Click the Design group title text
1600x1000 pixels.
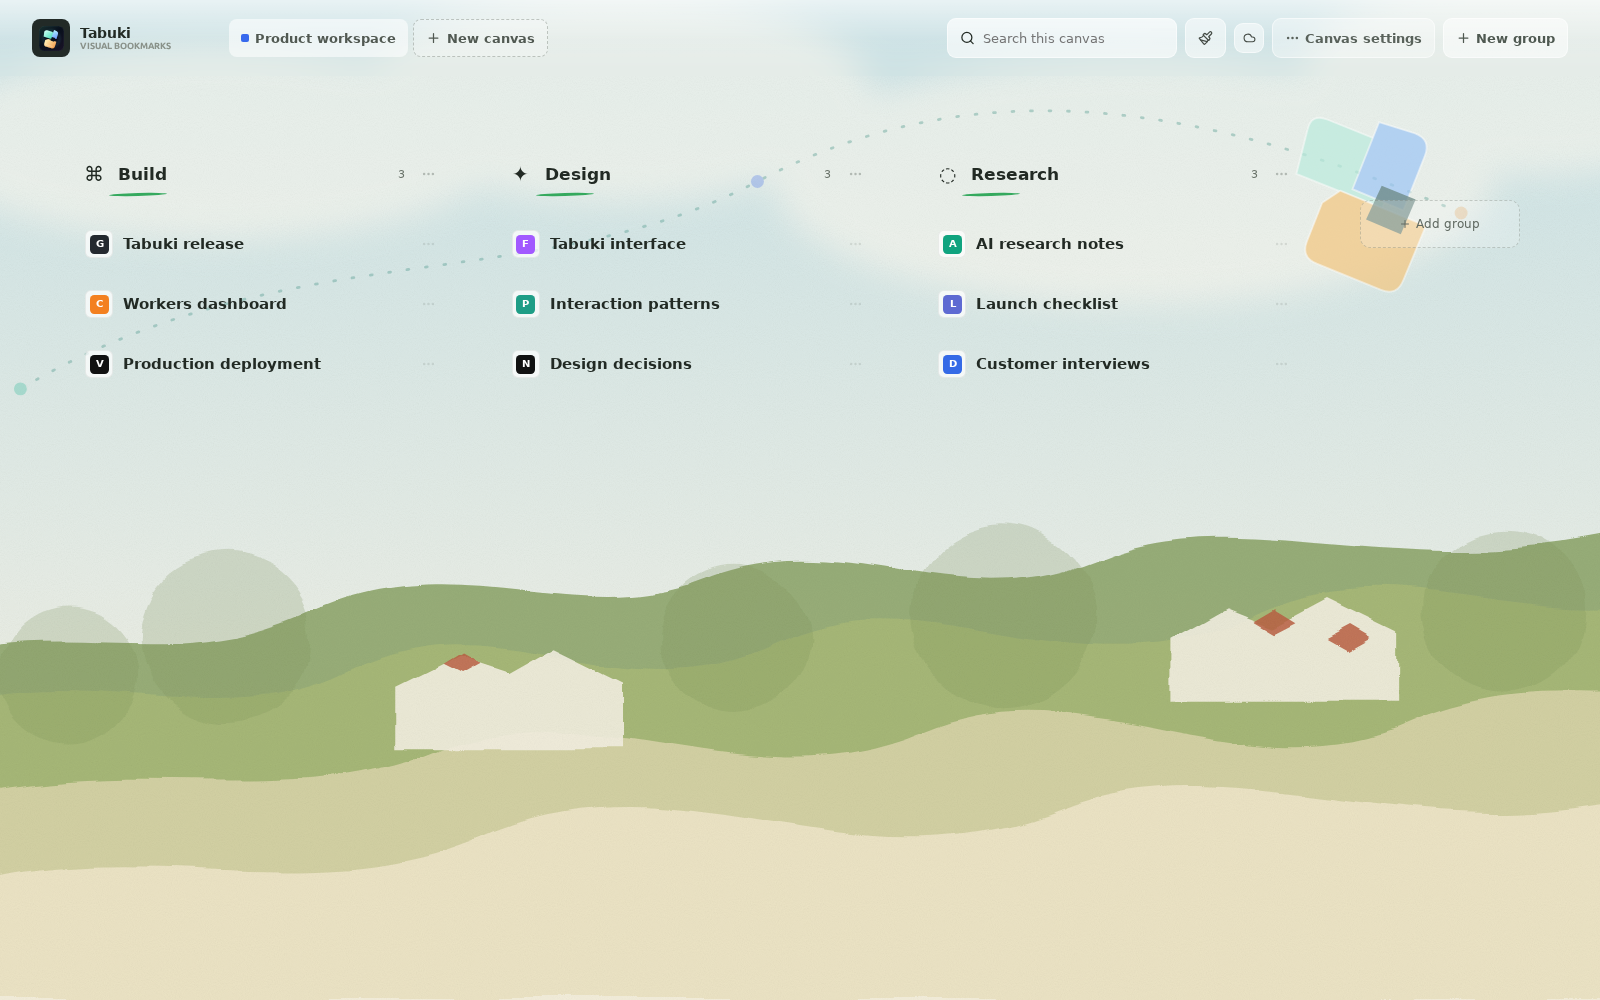click(x=578, y=174)
